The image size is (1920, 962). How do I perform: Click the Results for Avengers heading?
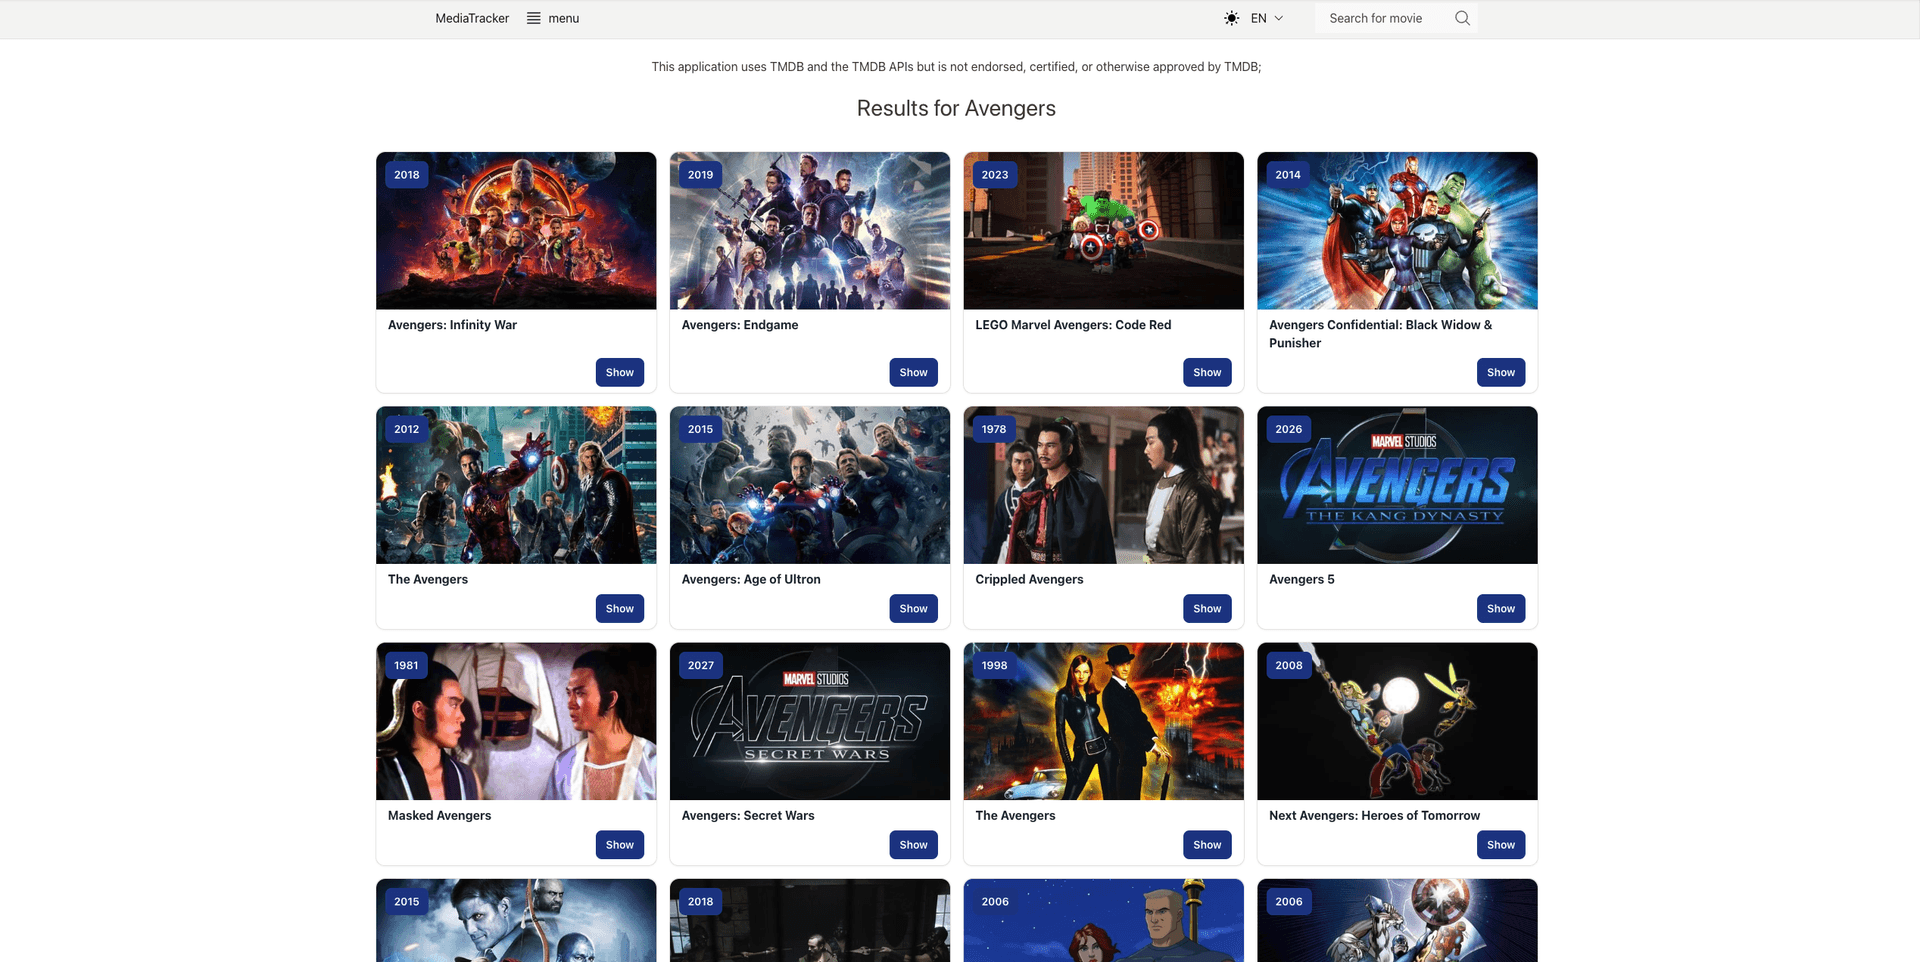click(x=956, y=108)
